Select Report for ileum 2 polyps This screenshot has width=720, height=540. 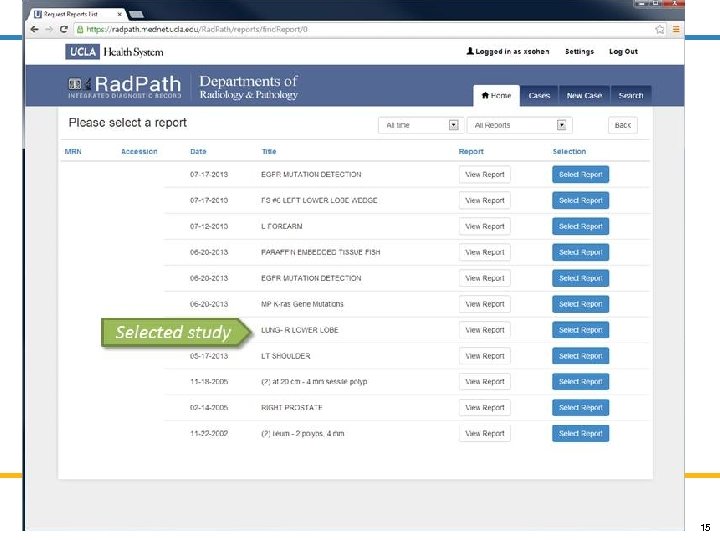580,433
